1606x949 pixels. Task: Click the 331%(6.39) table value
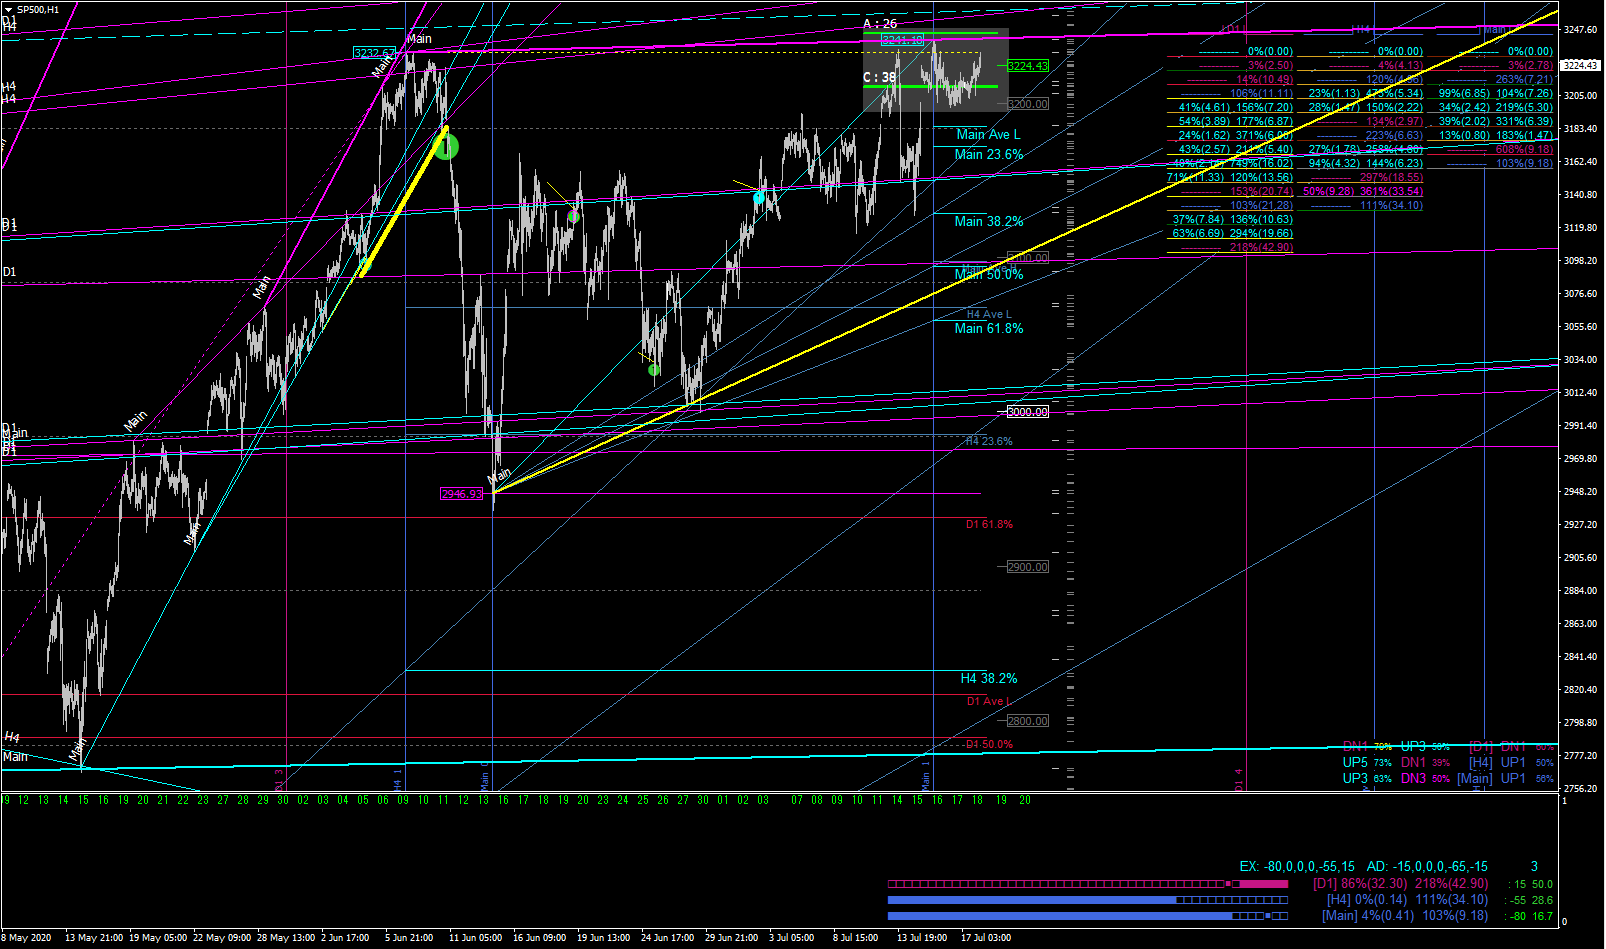[x=1524, y=121]
